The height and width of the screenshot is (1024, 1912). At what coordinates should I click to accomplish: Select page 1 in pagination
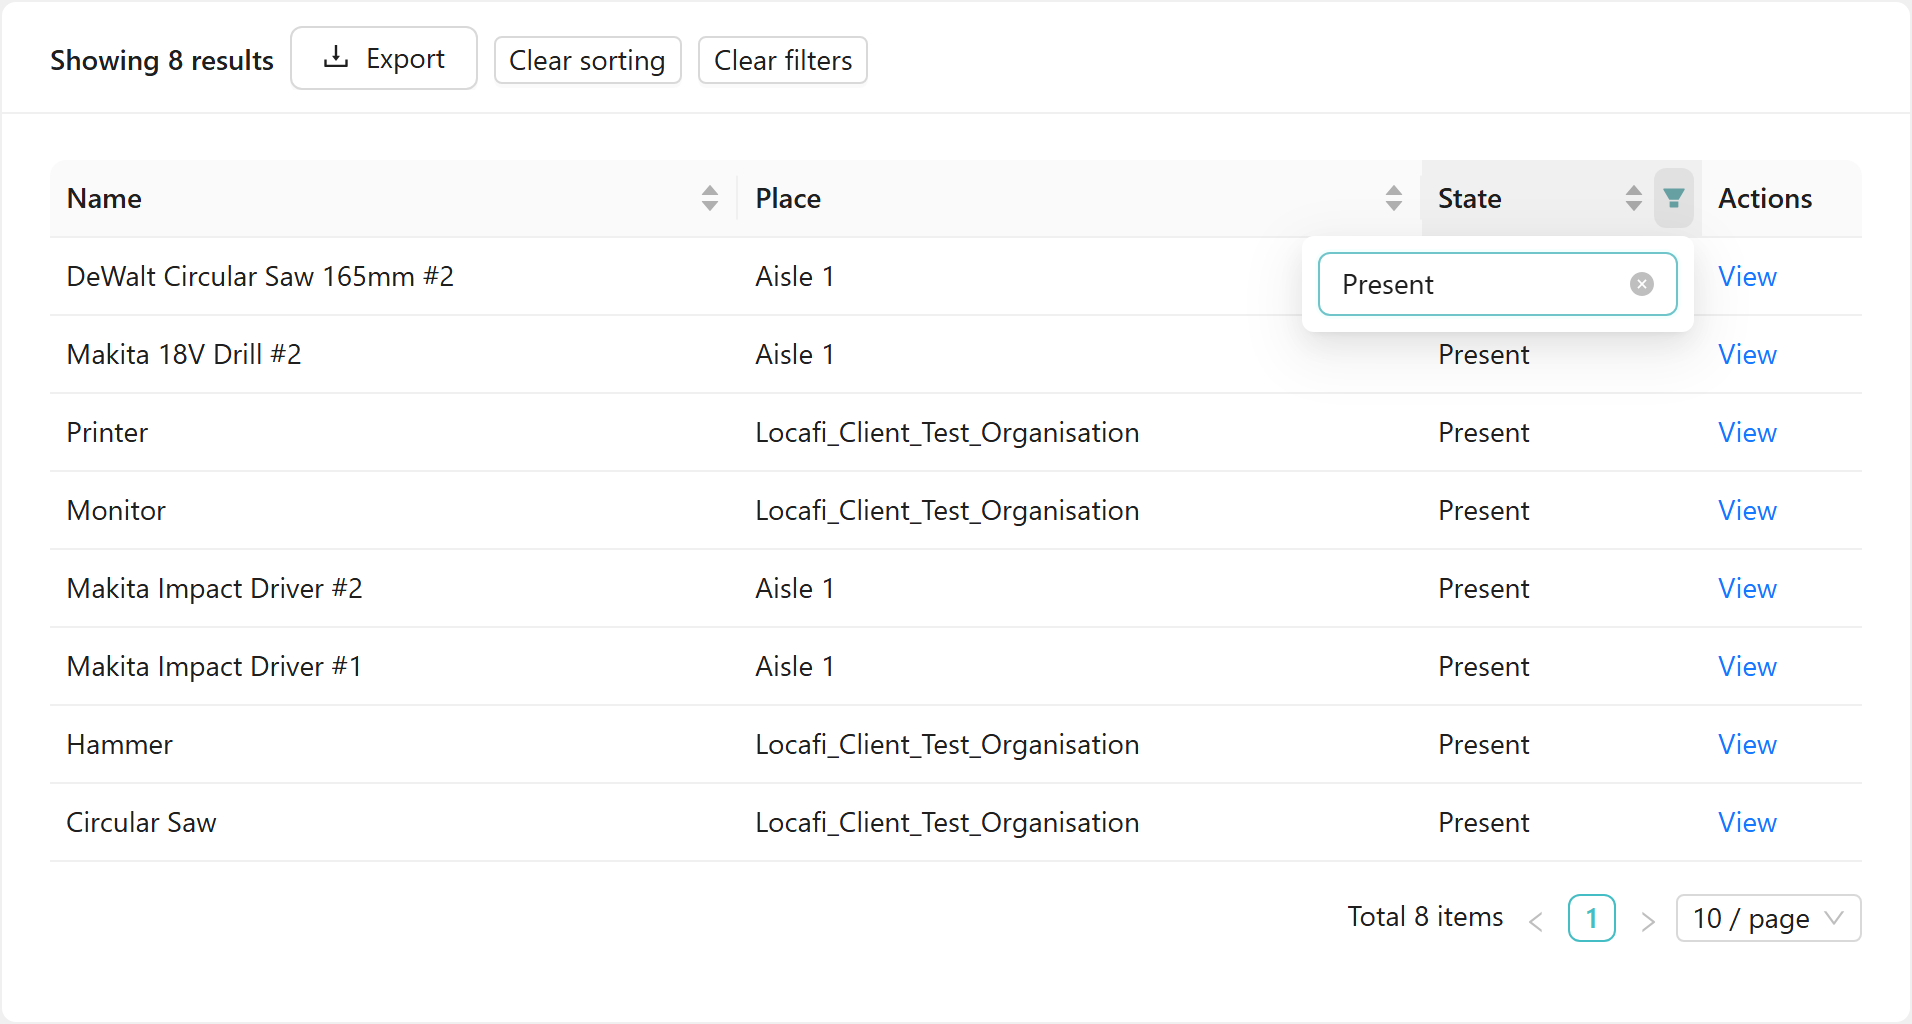click(1592, 918)
